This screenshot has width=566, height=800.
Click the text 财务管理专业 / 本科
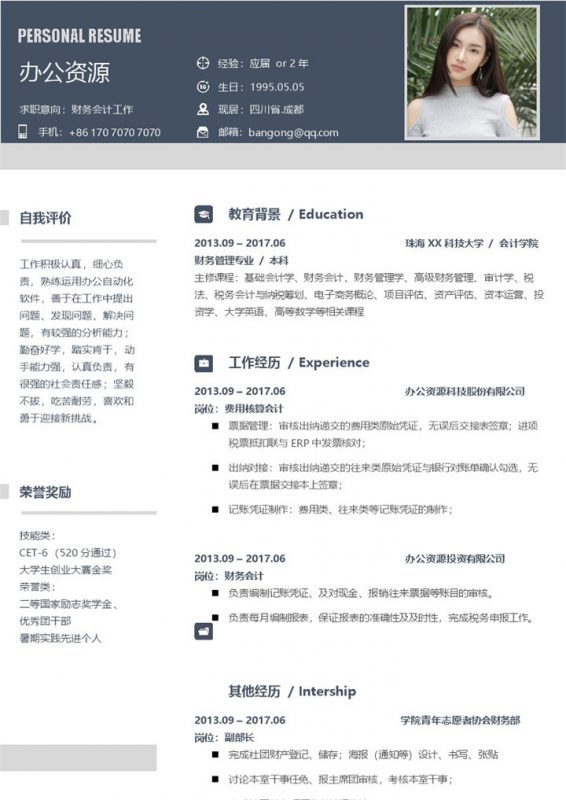(241, 261)
